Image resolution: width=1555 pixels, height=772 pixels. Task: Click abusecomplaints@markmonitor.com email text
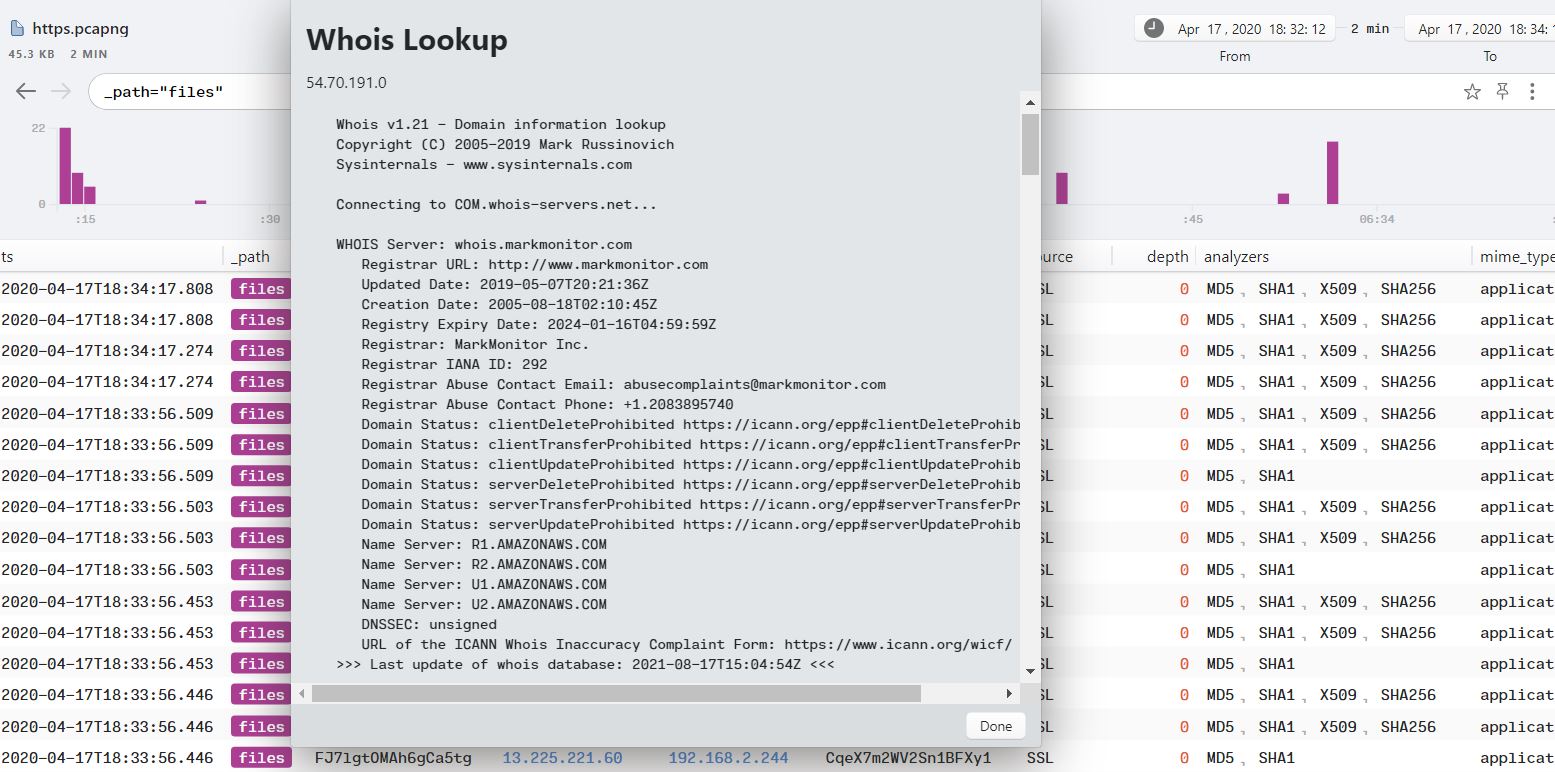point(754,384)
